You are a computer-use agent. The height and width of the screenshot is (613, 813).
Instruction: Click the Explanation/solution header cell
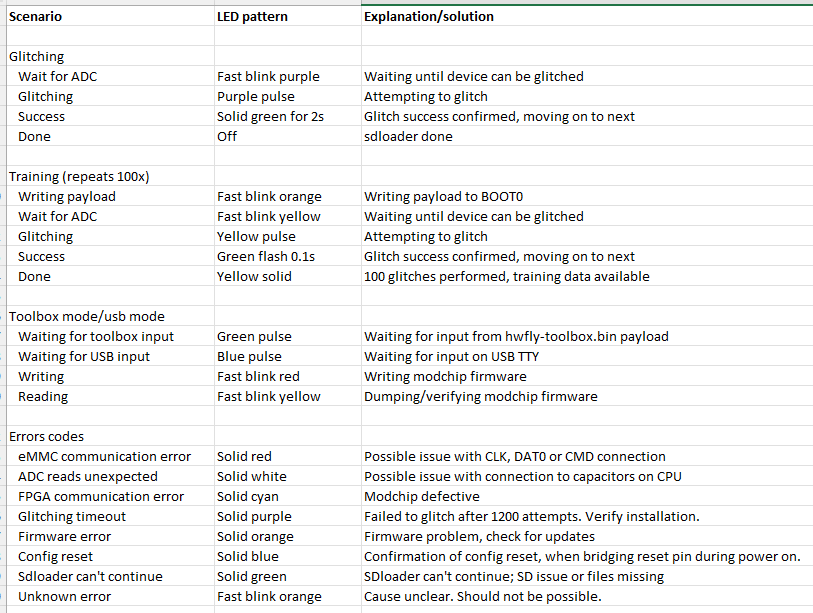click(587, 16)
